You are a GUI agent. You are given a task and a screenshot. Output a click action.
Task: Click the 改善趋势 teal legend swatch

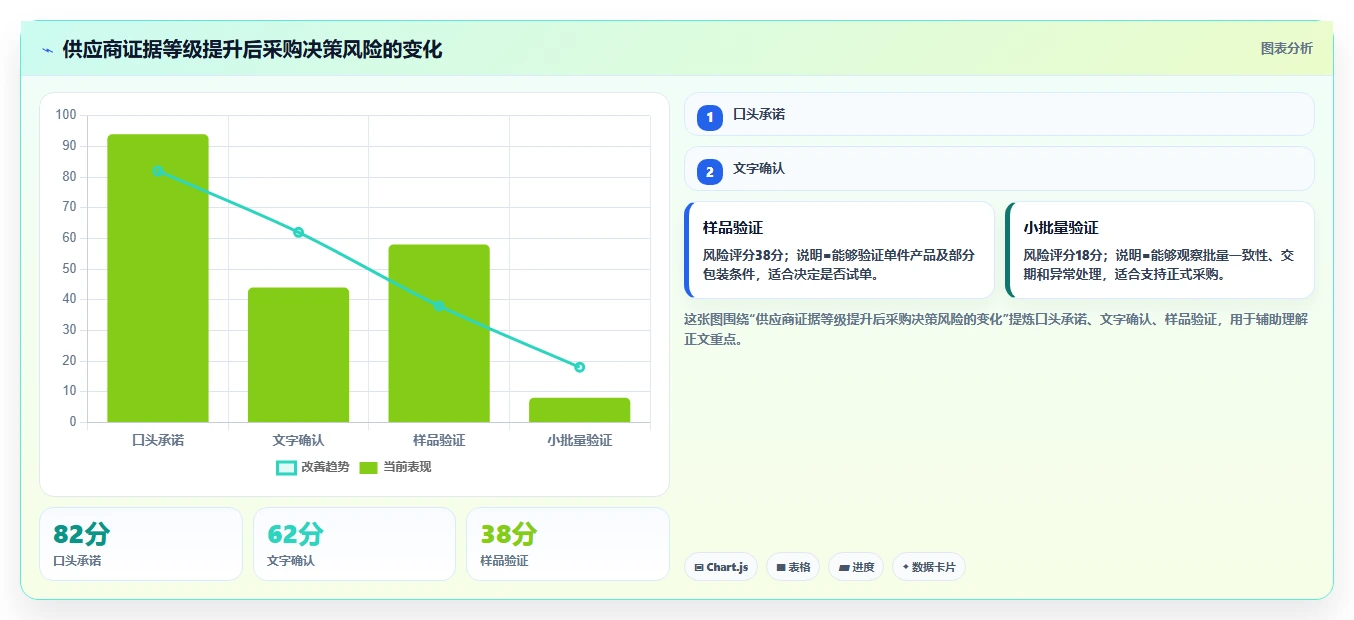[x=286, y=467]
